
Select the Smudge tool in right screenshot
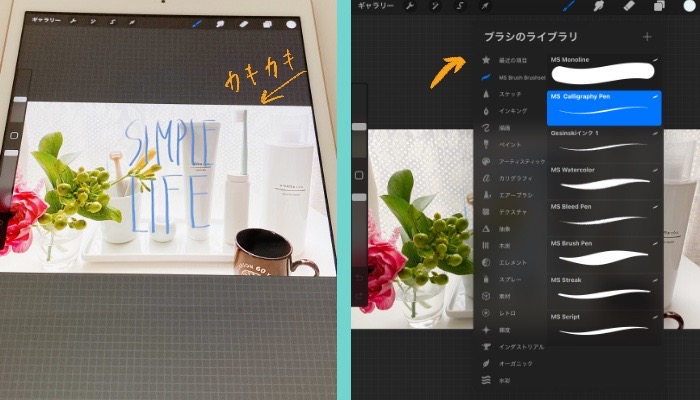(x=599, y=6)
